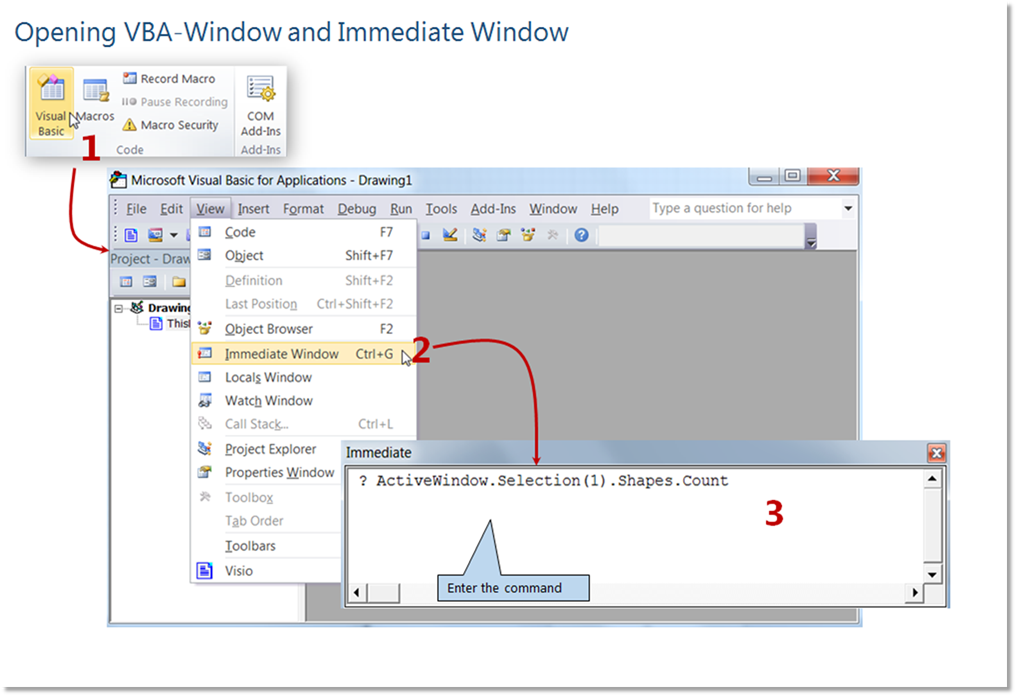
Task: Click the Reset (stop) toolbar icon
Action: click(426, 235)
